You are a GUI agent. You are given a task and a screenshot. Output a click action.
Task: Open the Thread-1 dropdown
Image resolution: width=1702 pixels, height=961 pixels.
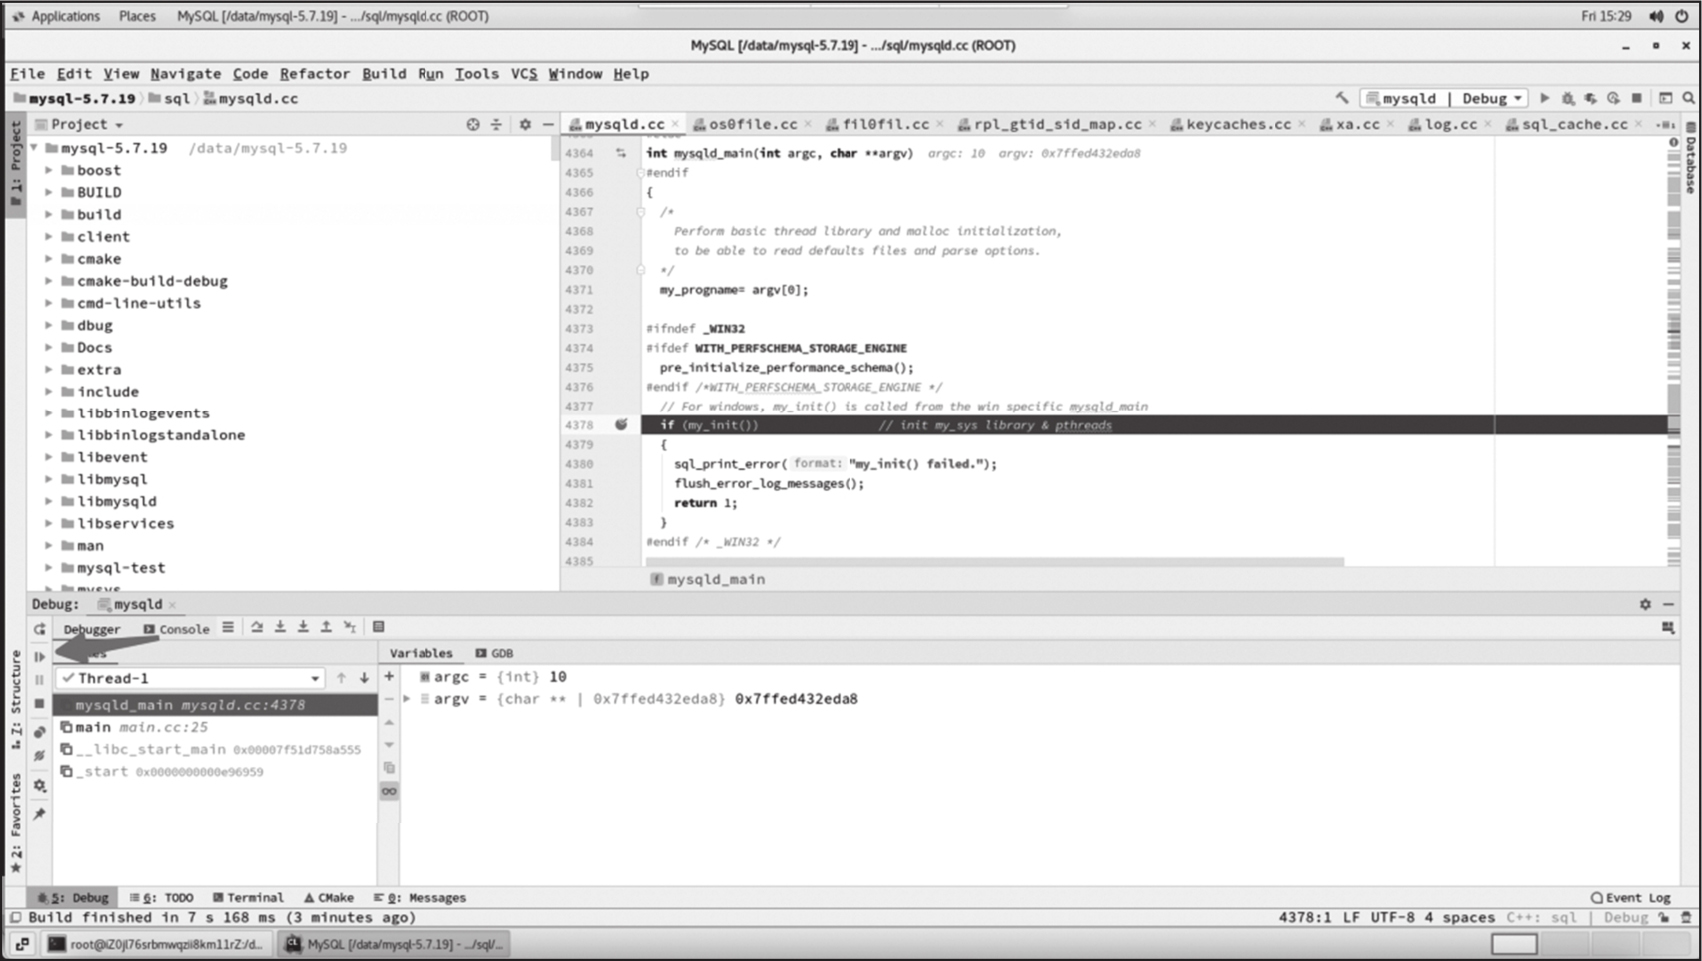coord(314,678)
